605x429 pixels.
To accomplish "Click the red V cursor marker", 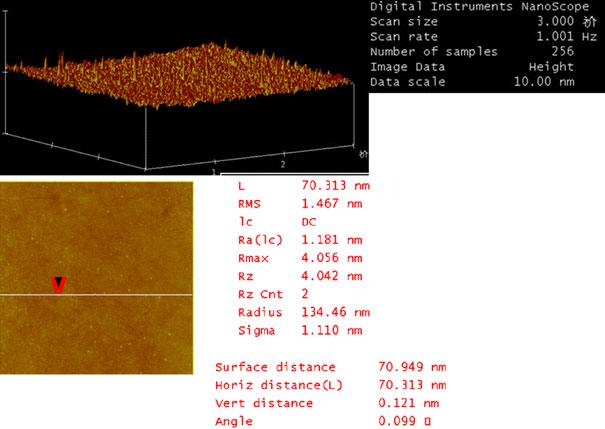I will pos(57,287).
